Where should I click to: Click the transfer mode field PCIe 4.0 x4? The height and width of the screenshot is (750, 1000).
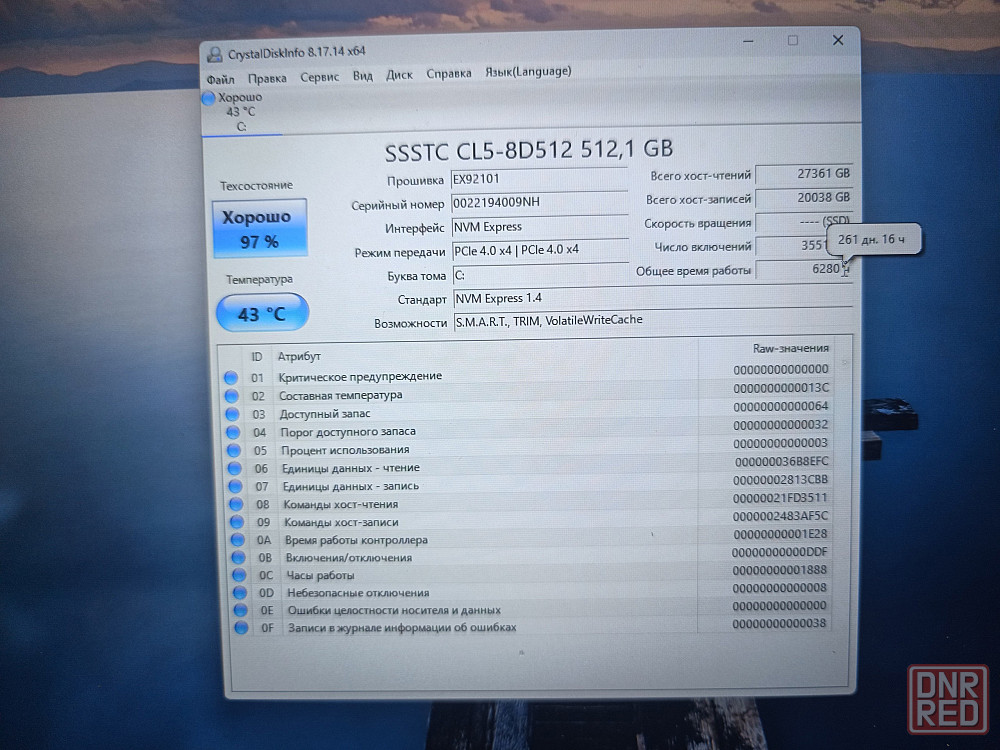pos(540,251)
